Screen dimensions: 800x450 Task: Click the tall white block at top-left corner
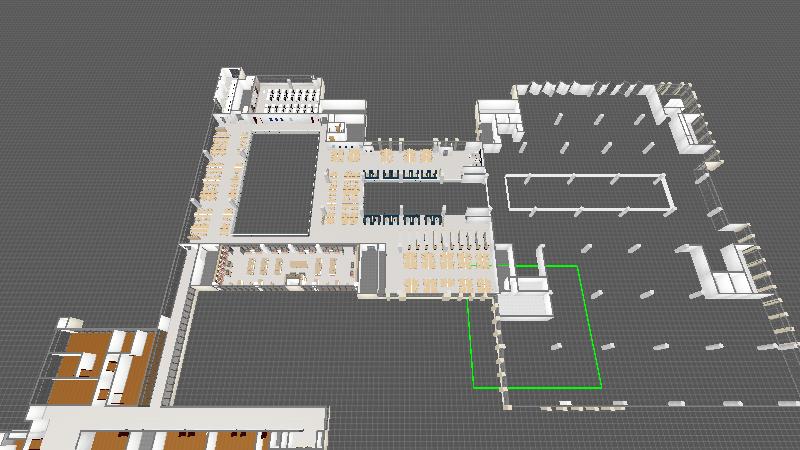229,88
